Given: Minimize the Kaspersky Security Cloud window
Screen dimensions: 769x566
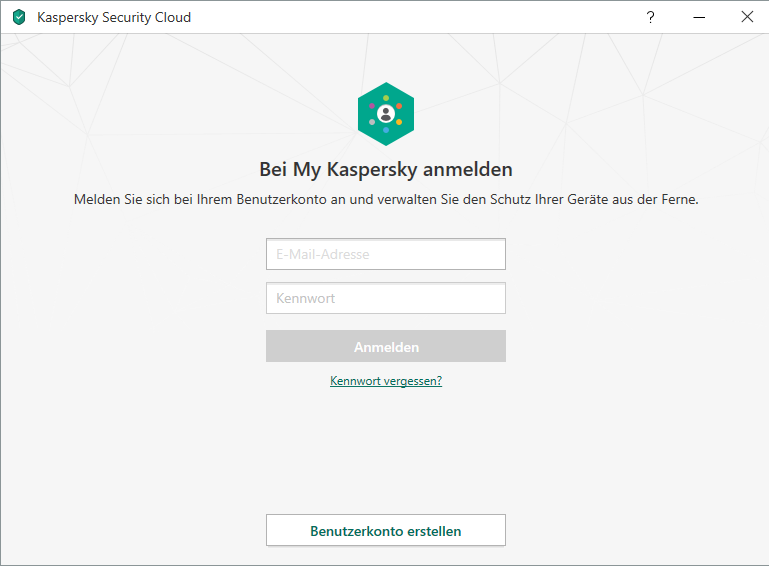Looking at the screenshot, I should [x=699, y=17].
